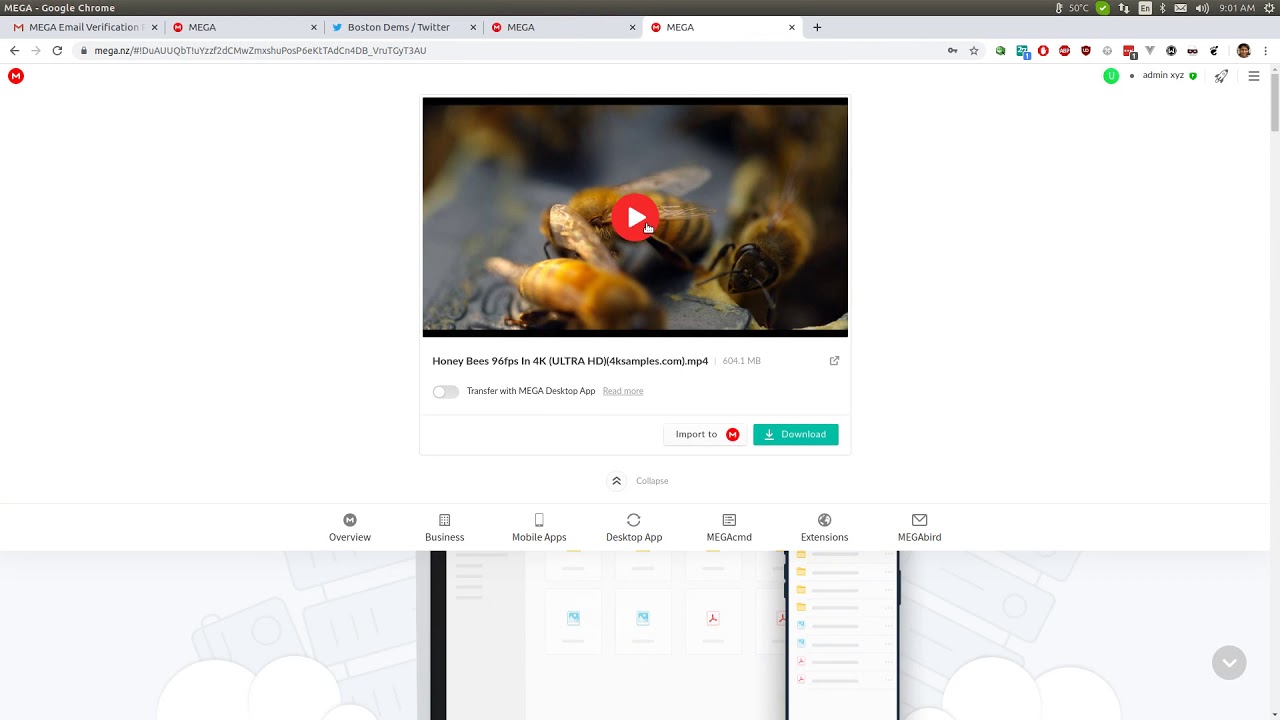The width and height of the screenshot is (1280, 720).
Task: Open the Read more link
Action: 623,391
